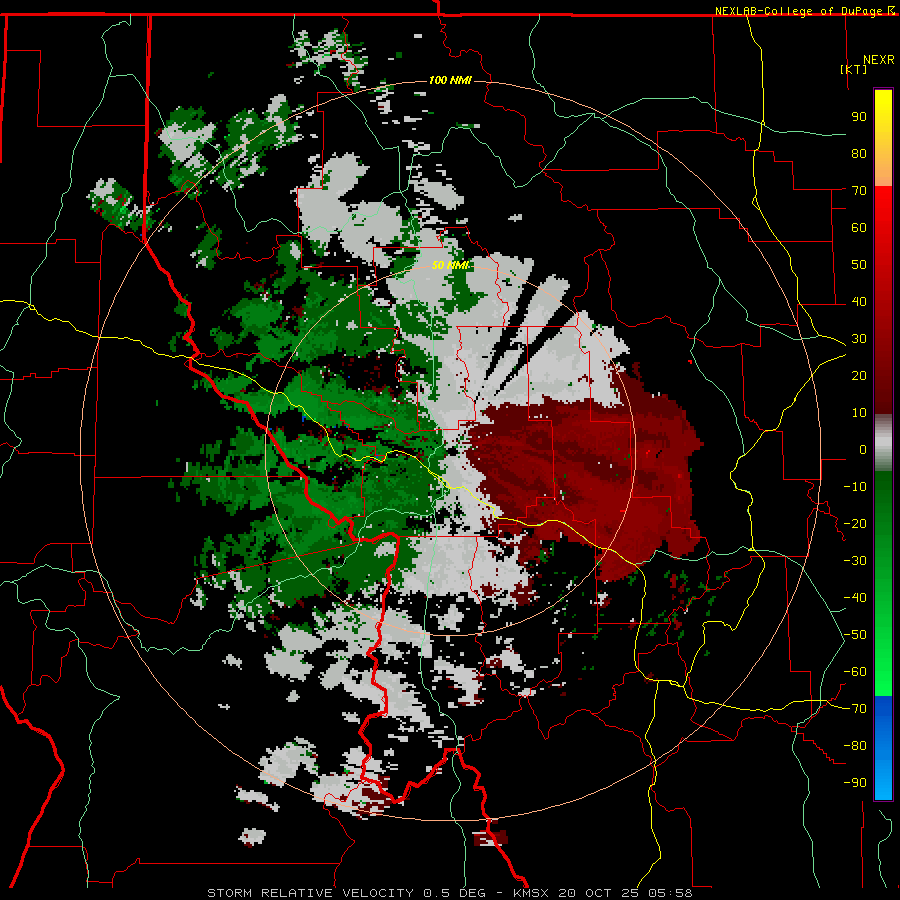Select the 30 value on velocity scale
Image resolution: width=900 pixels, height=900 pixels.
coord(859,339)
